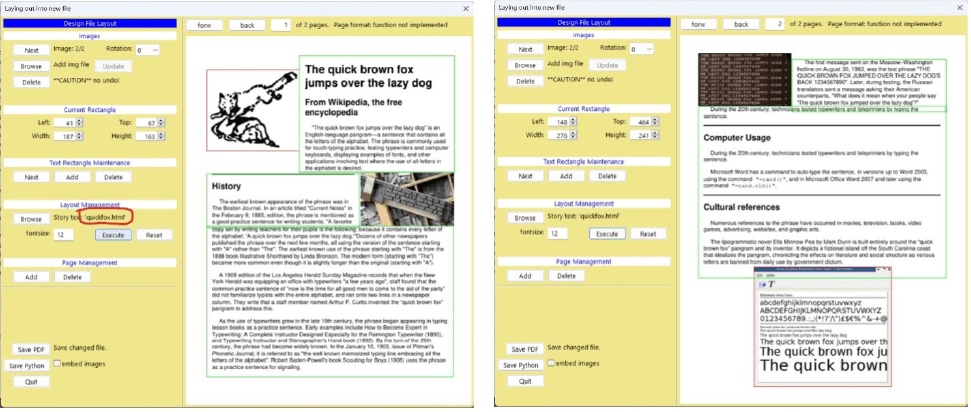Click the back button in right window
This screenshot has width=971, height=412.
tap(741, 24)
